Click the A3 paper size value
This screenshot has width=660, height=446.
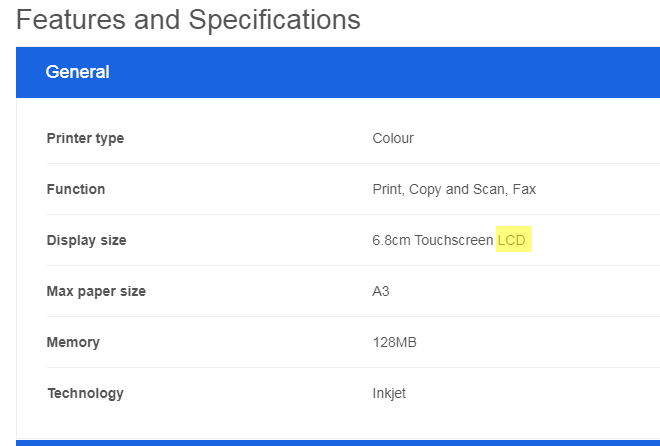[x=381, y=291]
